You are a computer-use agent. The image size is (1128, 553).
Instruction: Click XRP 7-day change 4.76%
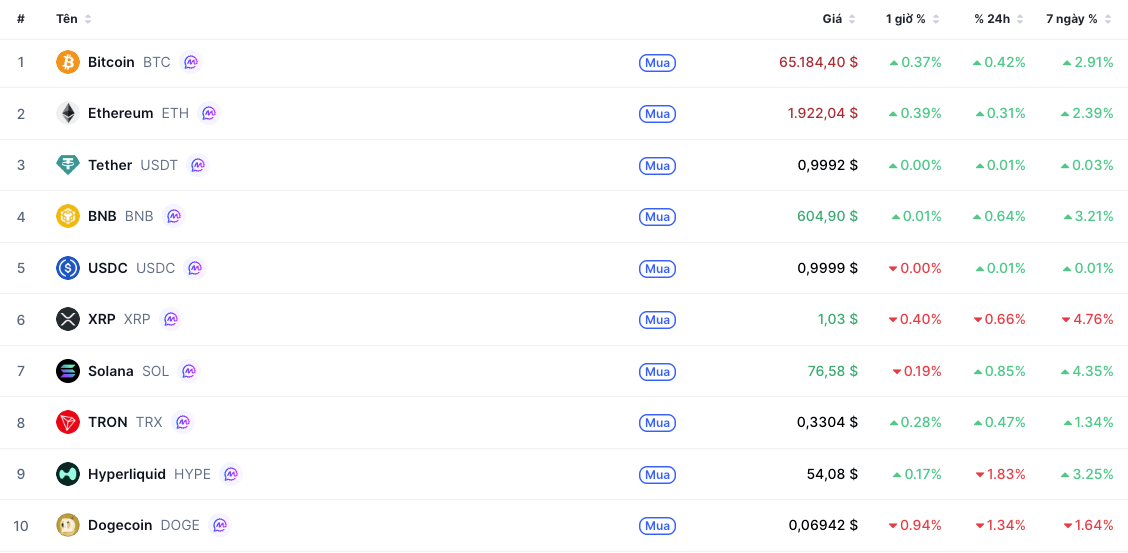1088,319
